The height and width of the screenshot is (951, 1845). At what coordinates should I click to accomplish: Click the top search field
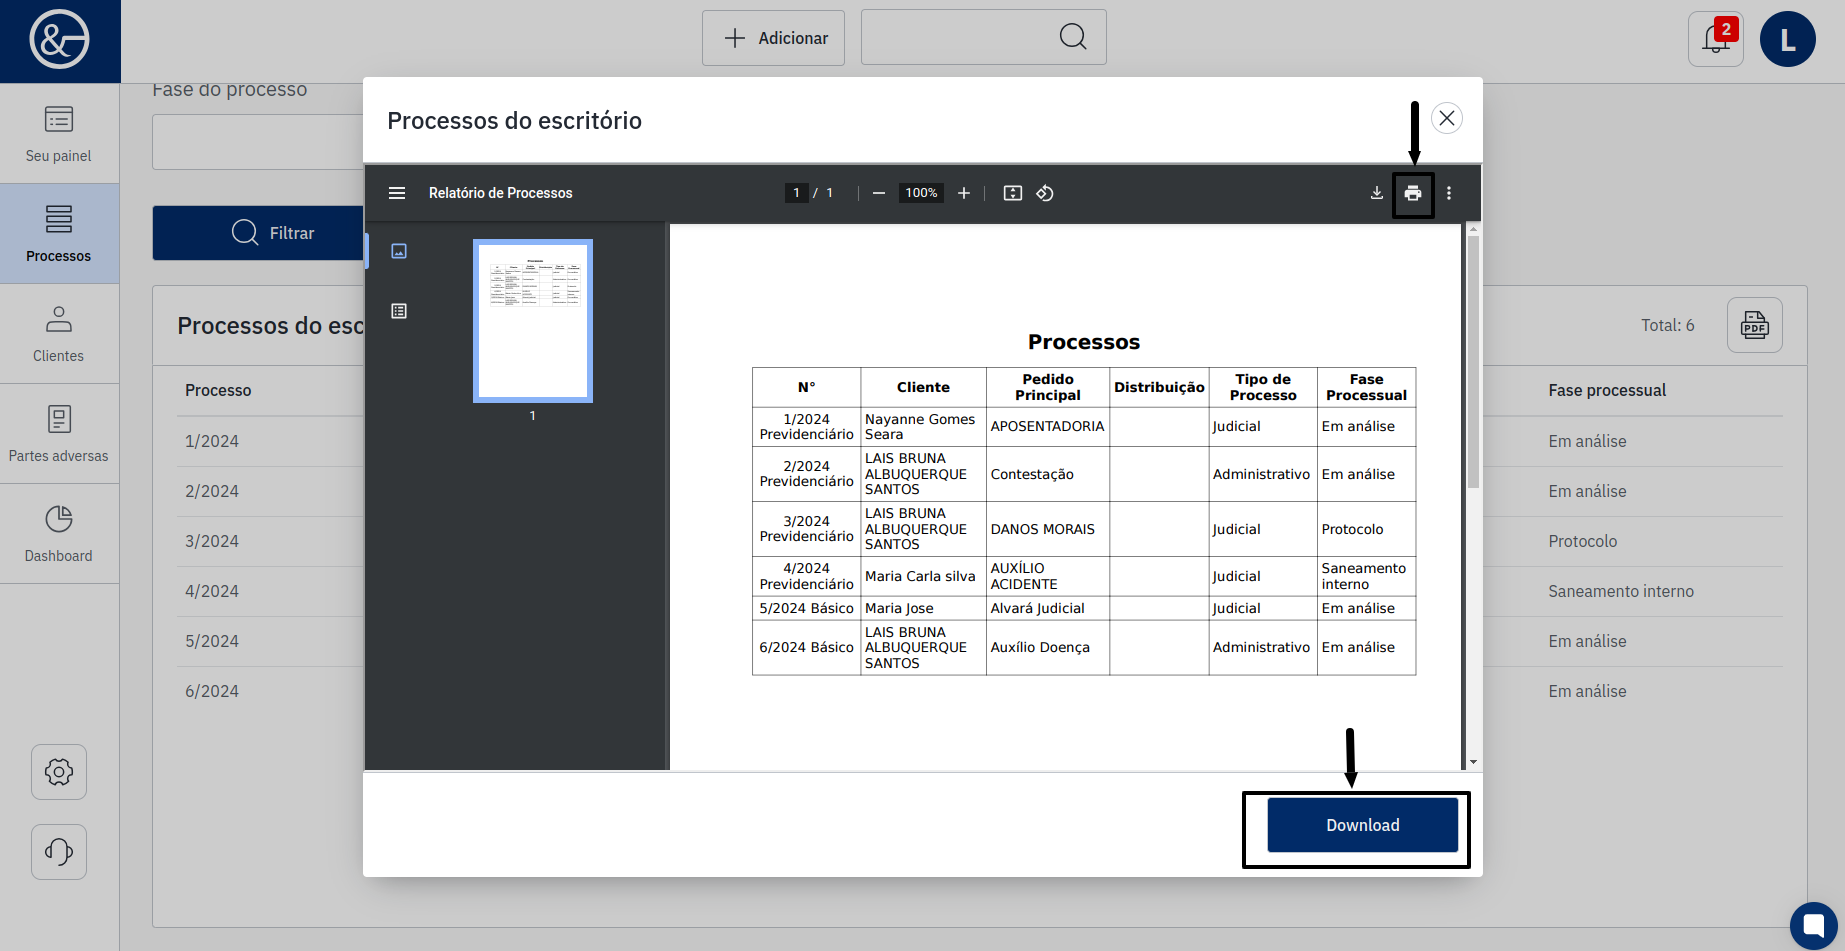983,38
